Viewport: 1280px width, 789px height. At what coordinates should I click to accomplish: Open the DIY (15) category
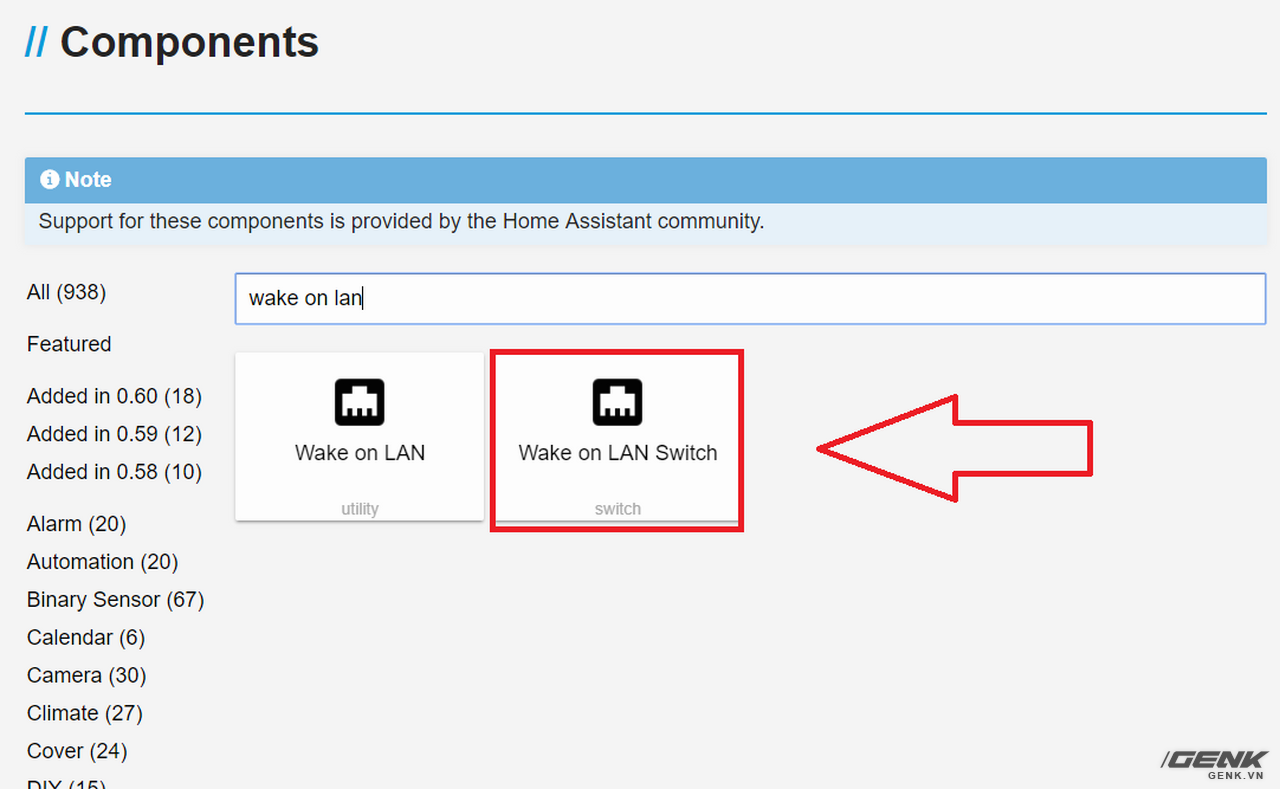click(x=66, y=782)
